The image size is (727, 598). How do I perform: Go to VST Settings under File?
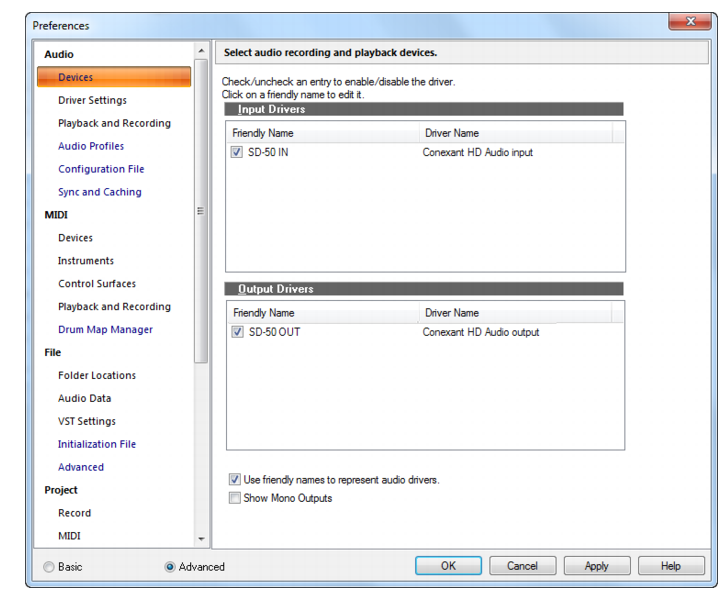[87, 421]
